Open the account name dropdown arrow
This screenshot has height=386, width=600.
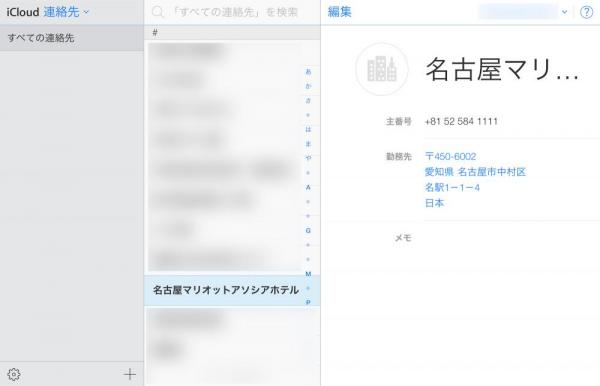(564, 12)
